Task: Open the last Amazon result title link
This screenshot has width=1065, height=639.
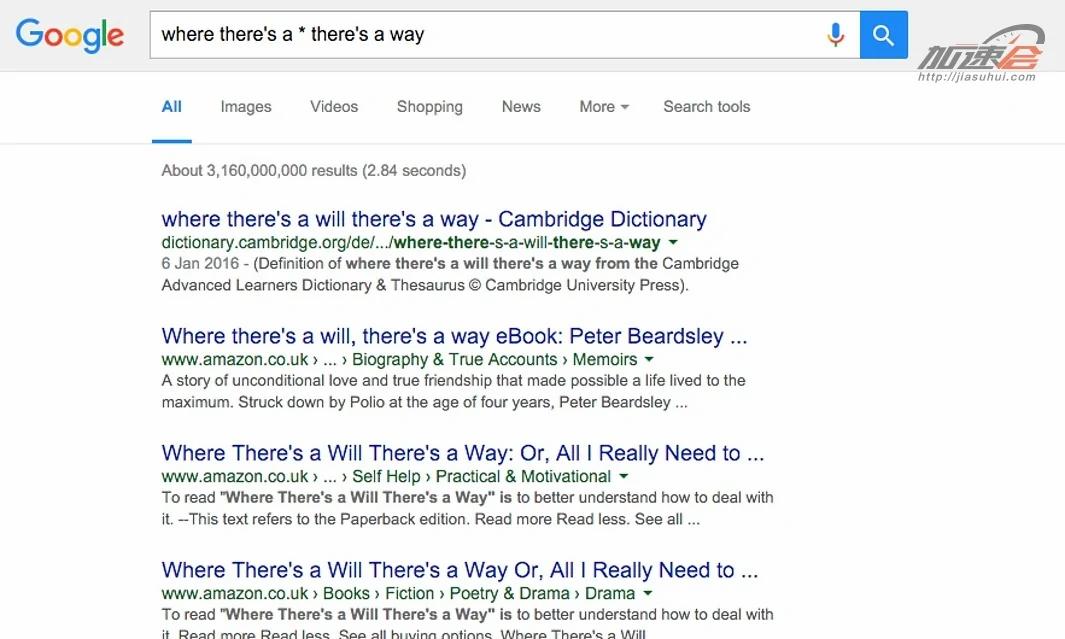Action: point(460,570)
